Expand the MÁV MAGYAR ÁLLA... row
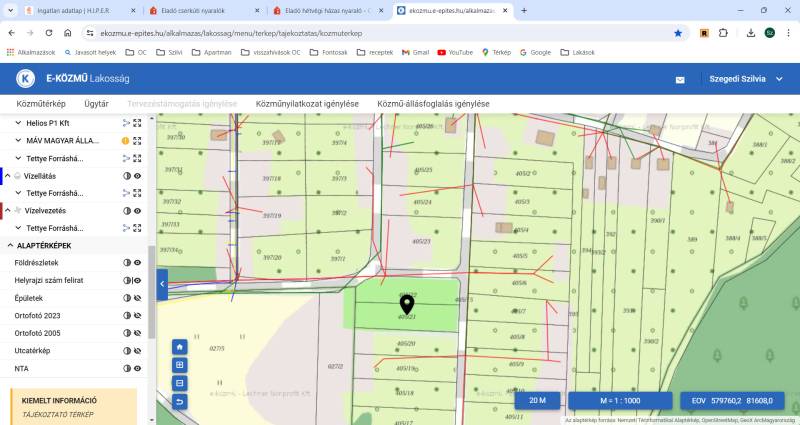 tap(18, 140)
